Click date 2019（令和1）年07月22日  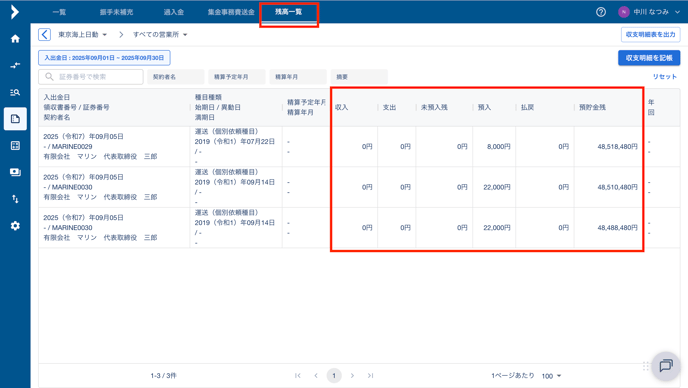tap(235, 141)
